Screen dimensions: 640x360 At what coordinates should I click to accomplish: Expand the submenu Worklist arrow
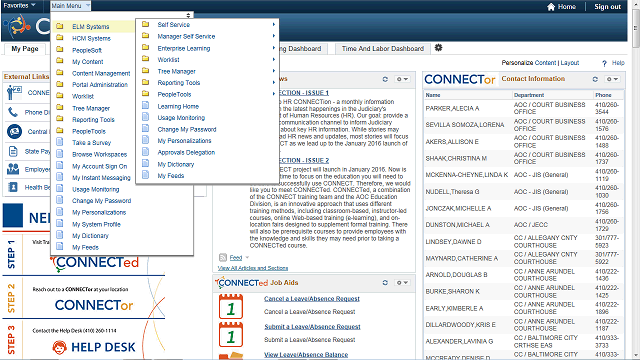coord(274,60)
